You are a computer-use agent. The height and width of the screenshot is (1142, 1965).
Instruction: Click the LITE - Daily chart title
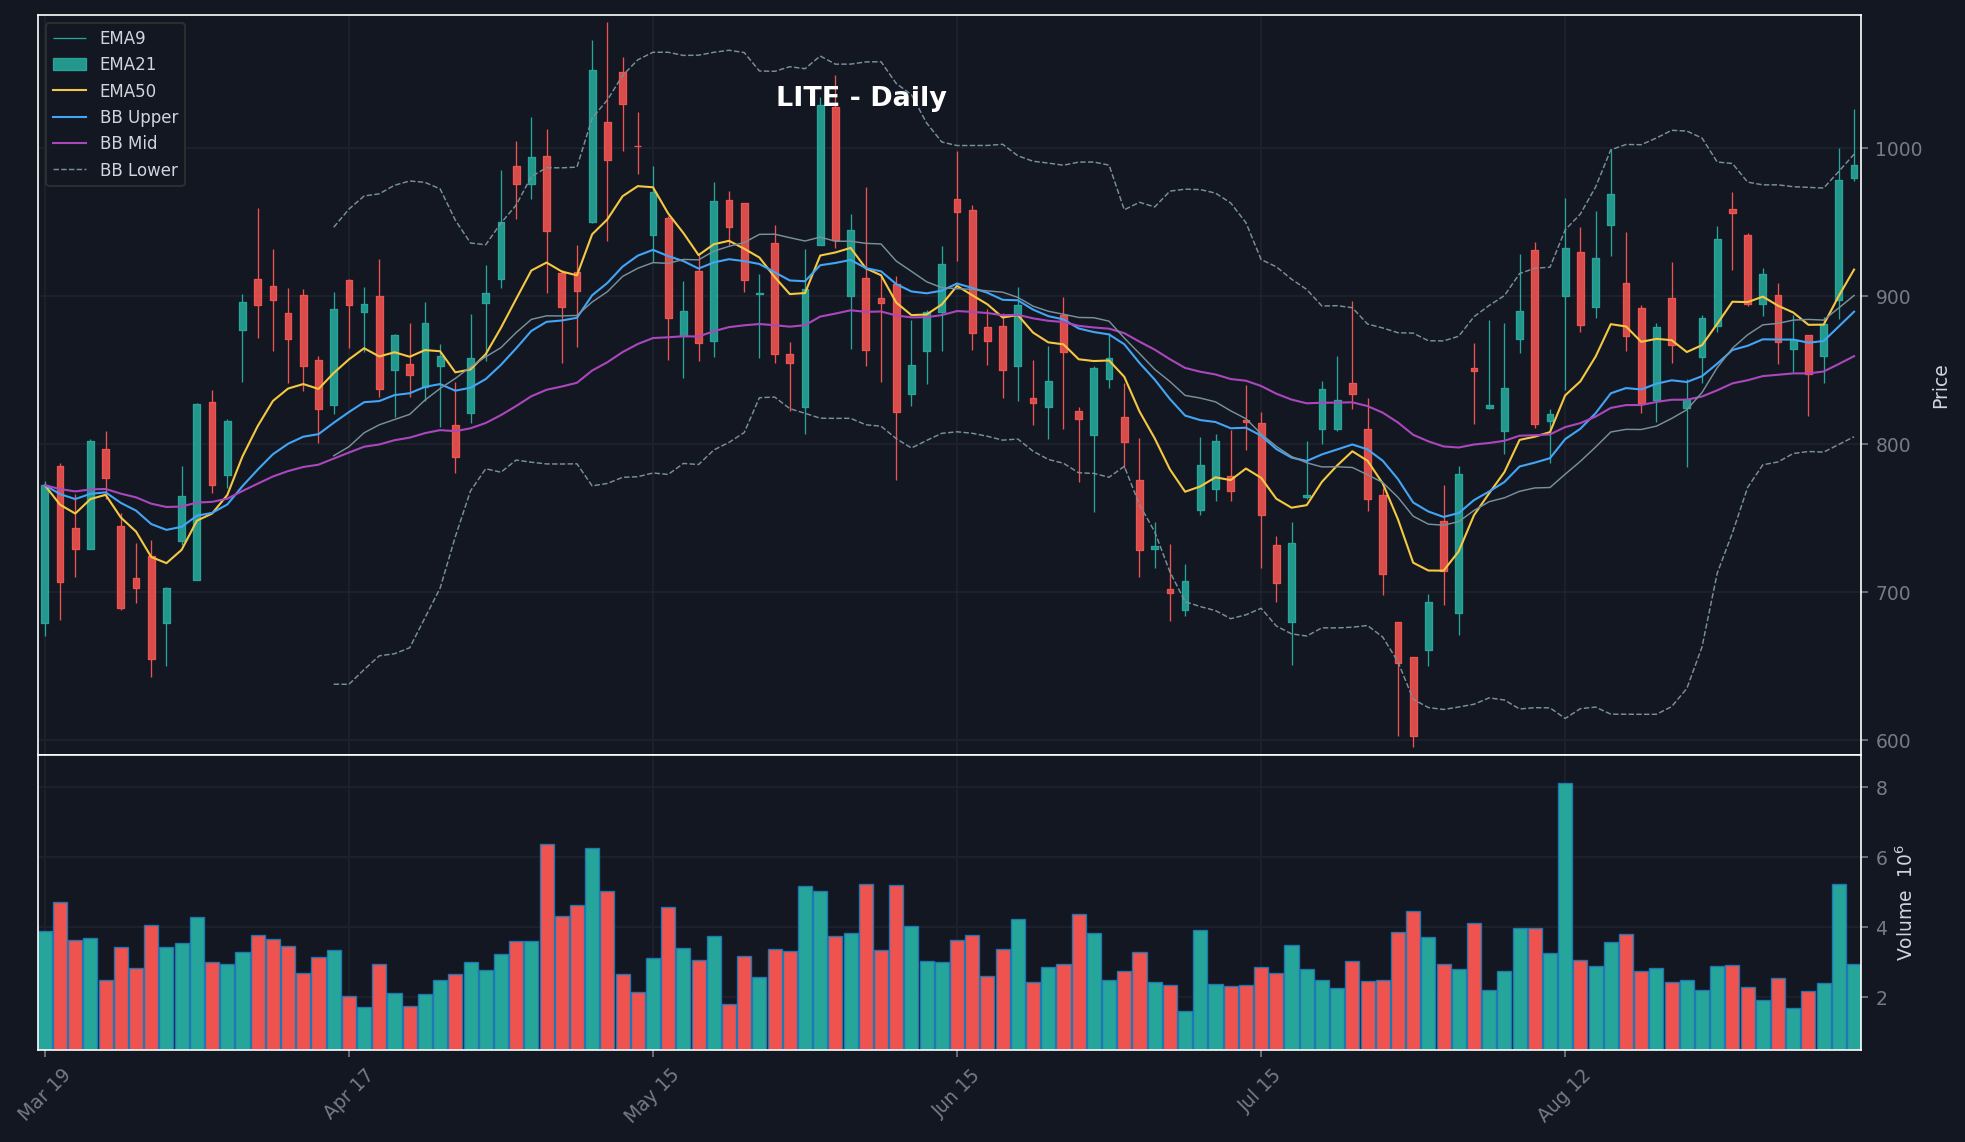pyautogui.click(x=861, y=97)
